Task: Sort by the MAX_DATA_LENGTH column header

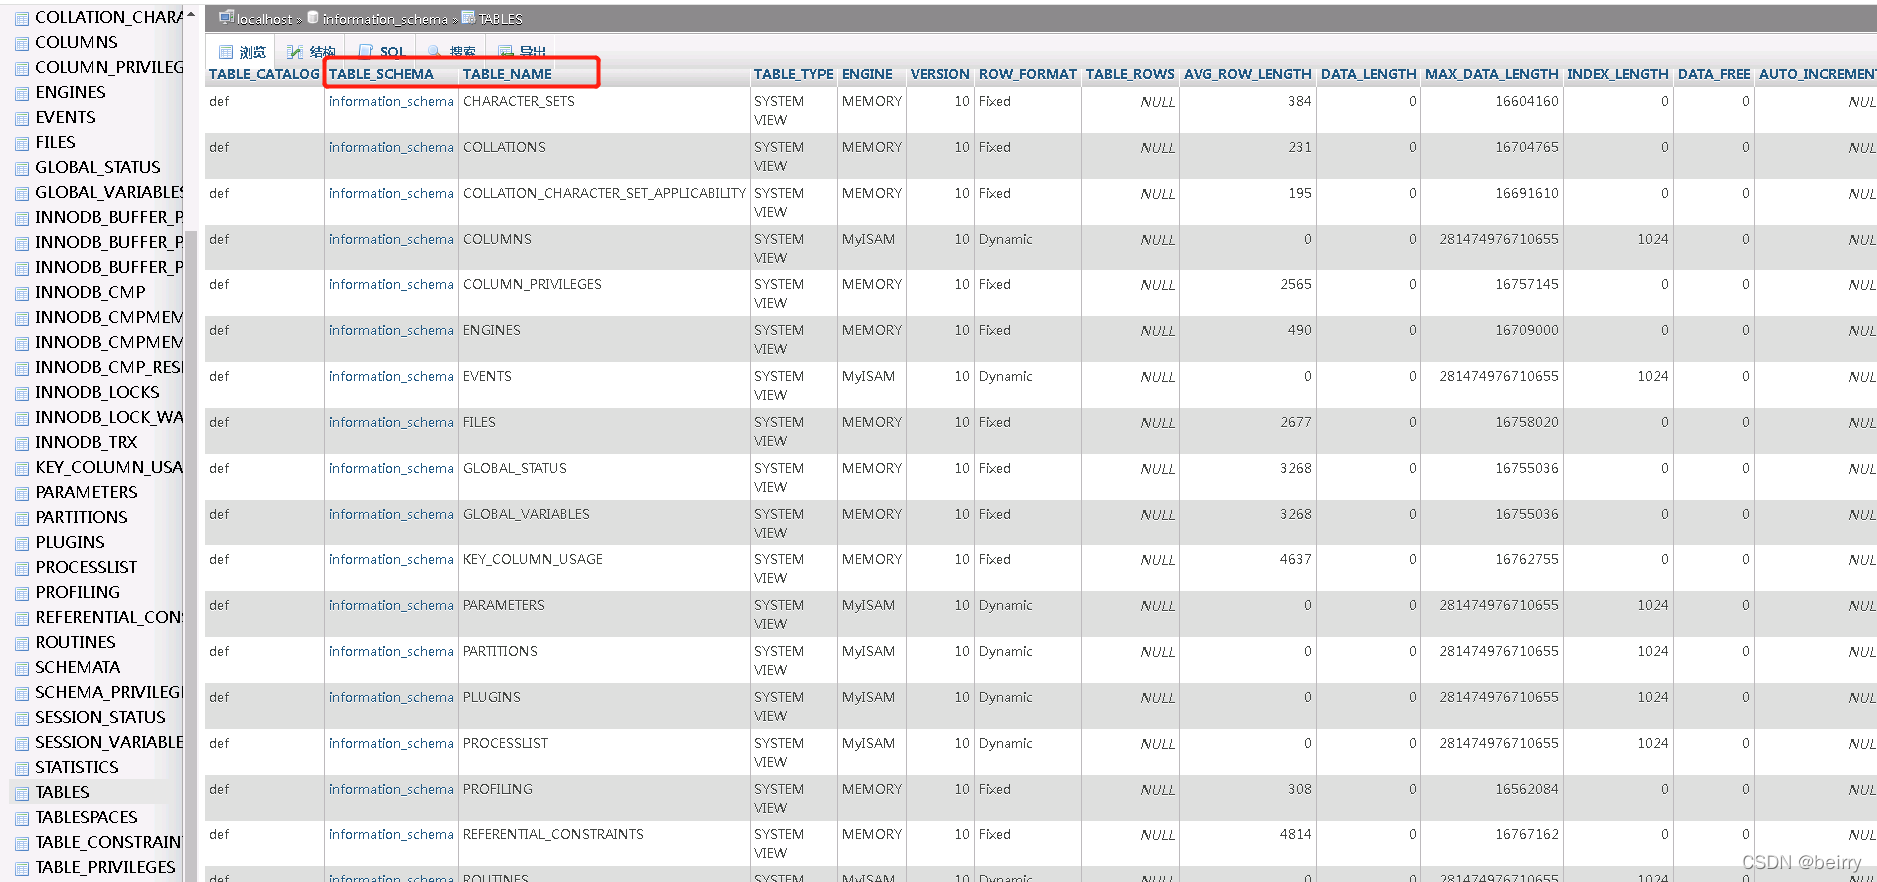Action: point(1491,74)
